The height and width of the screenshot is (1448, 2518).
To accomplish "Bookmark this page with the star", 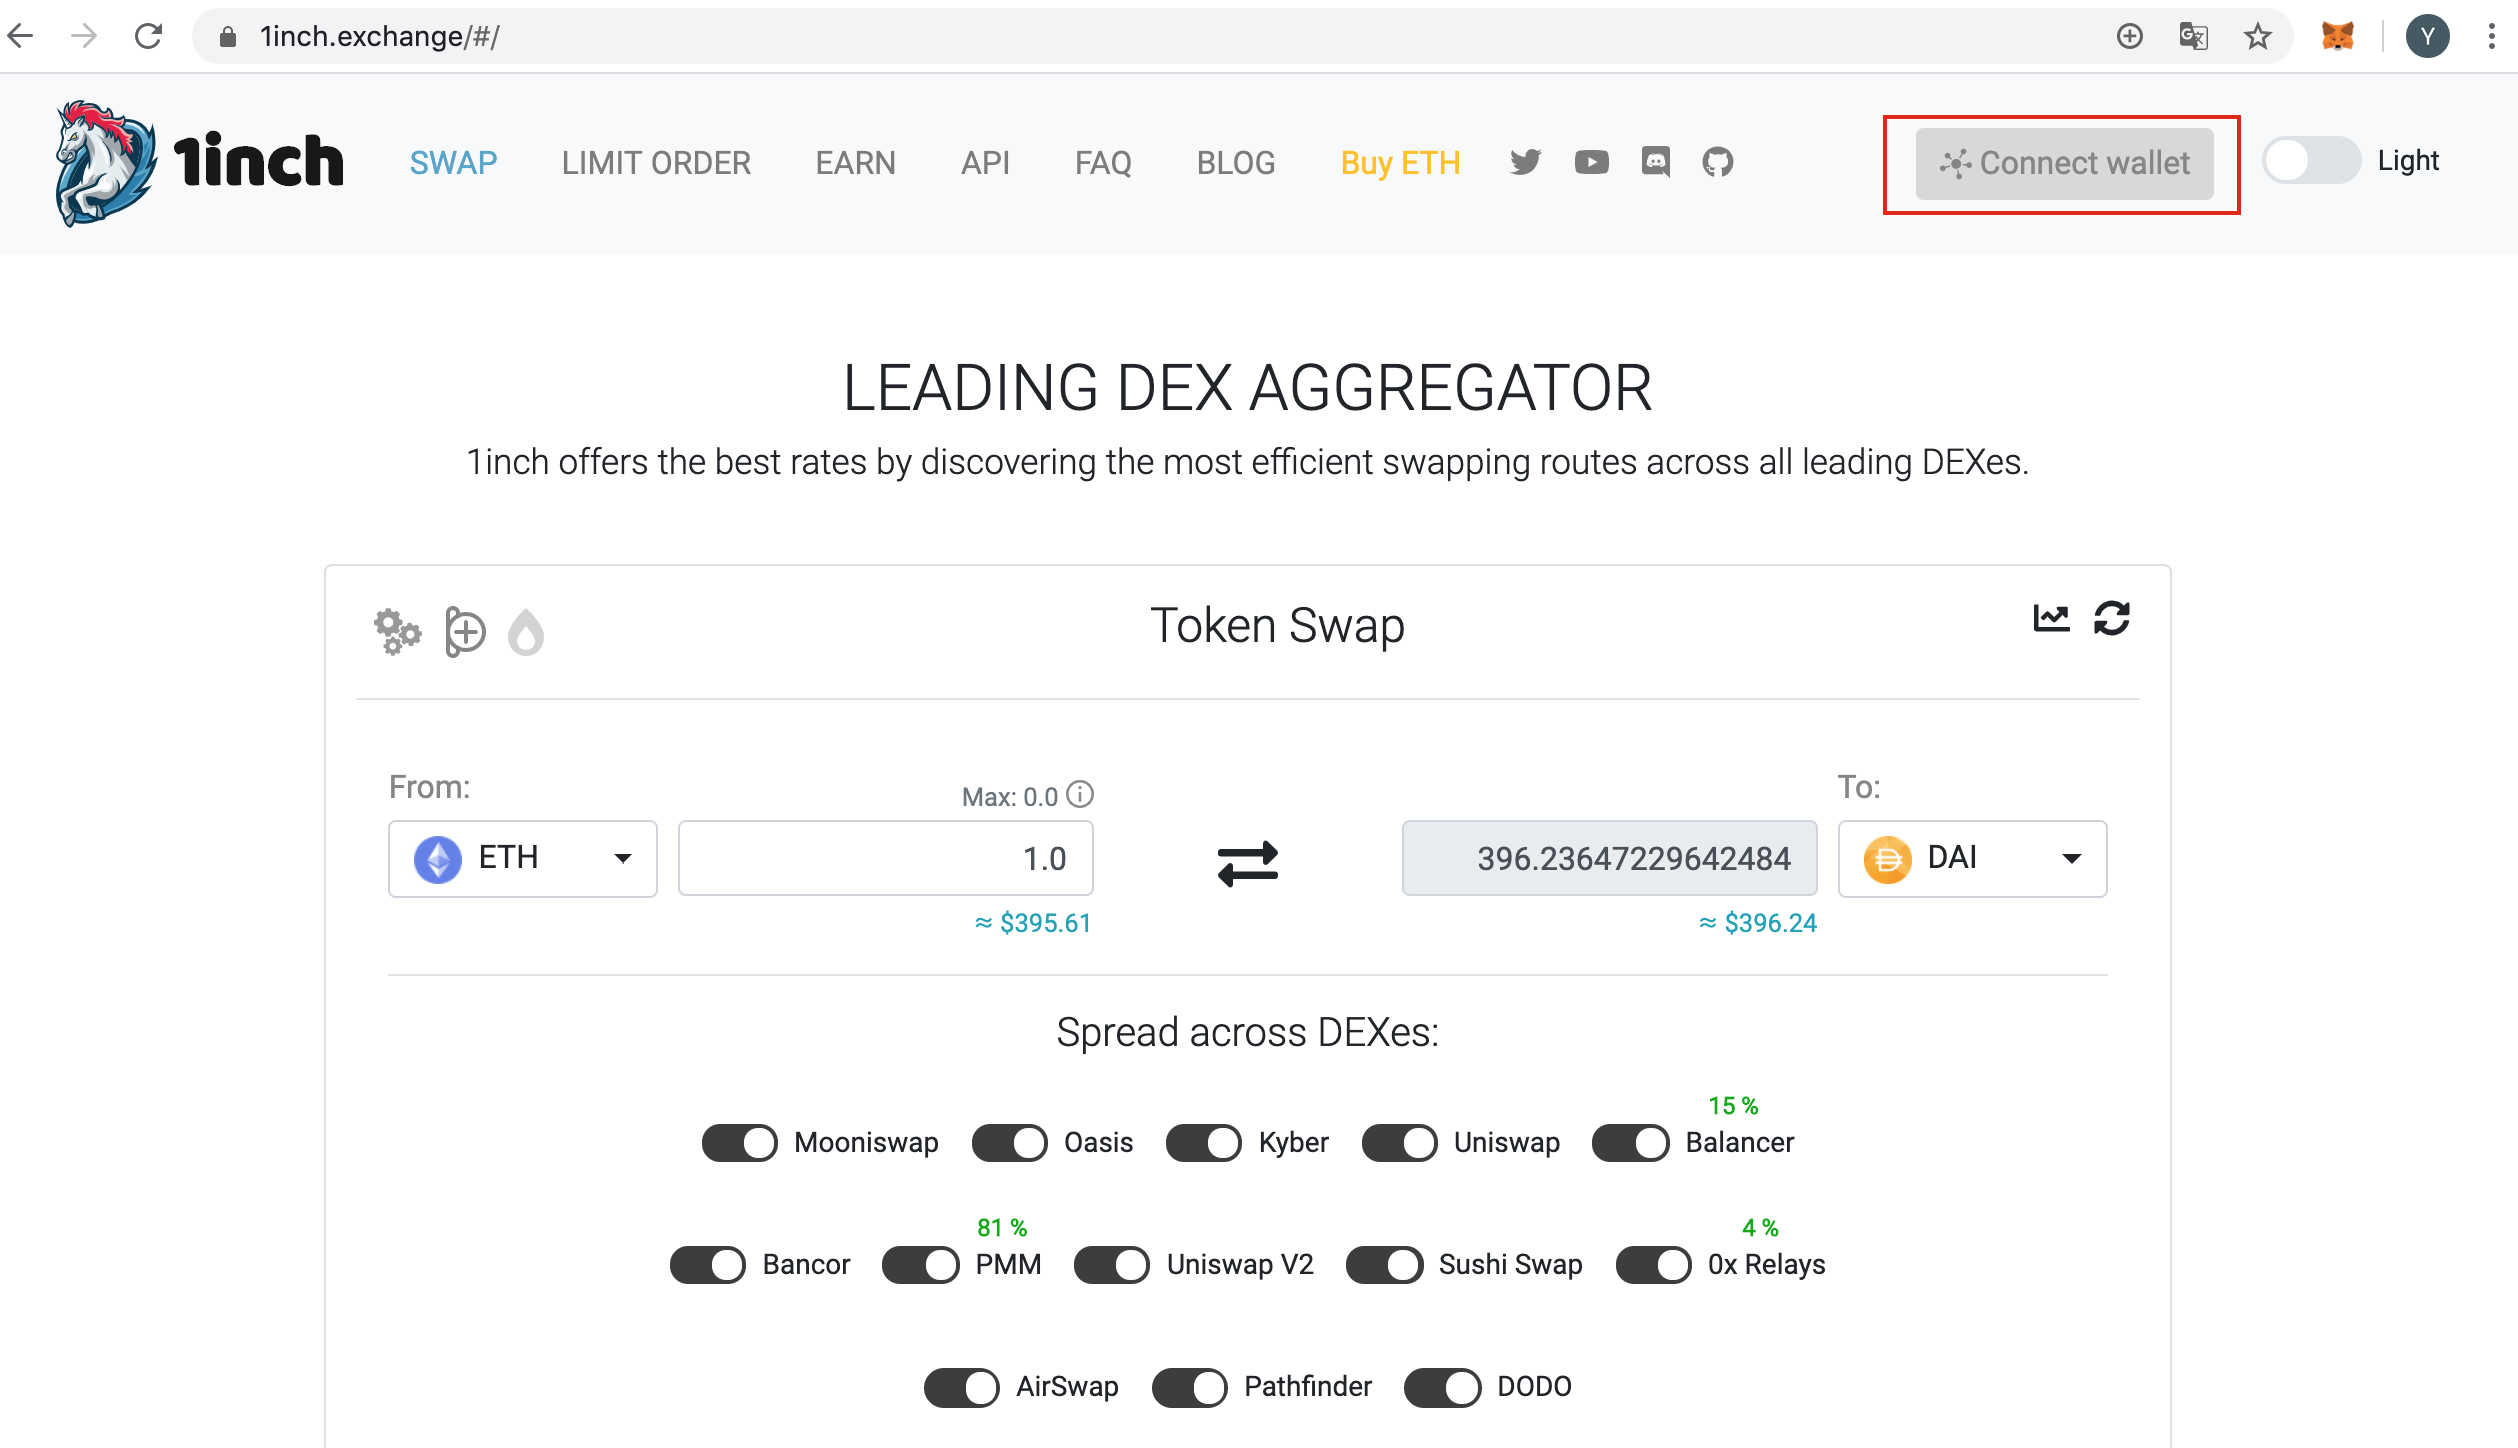I will pos(2258,37).
